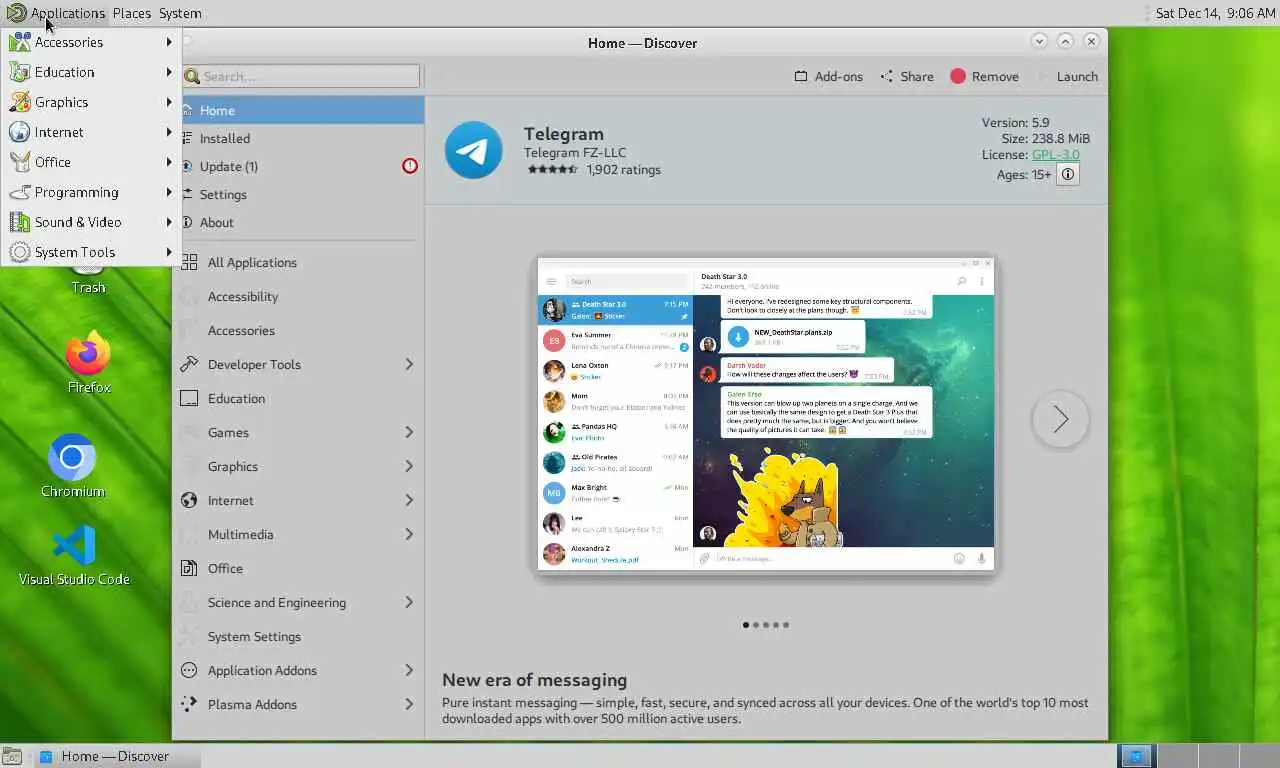This screenshot has width=1280, height=768.
Task: Open Chromium desktop icon
Action: (72, 465)
